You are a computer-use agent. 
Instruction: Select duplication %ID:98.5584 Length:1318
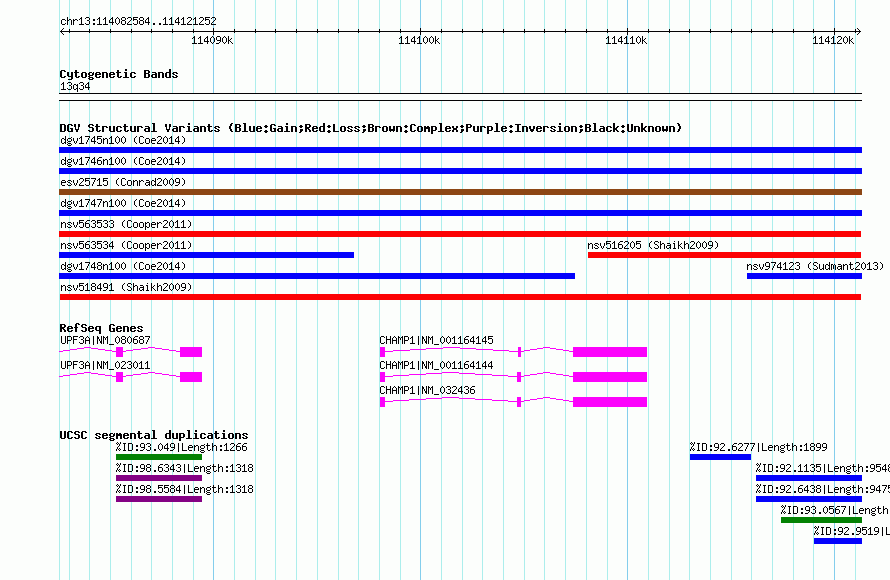click(184, 489)
